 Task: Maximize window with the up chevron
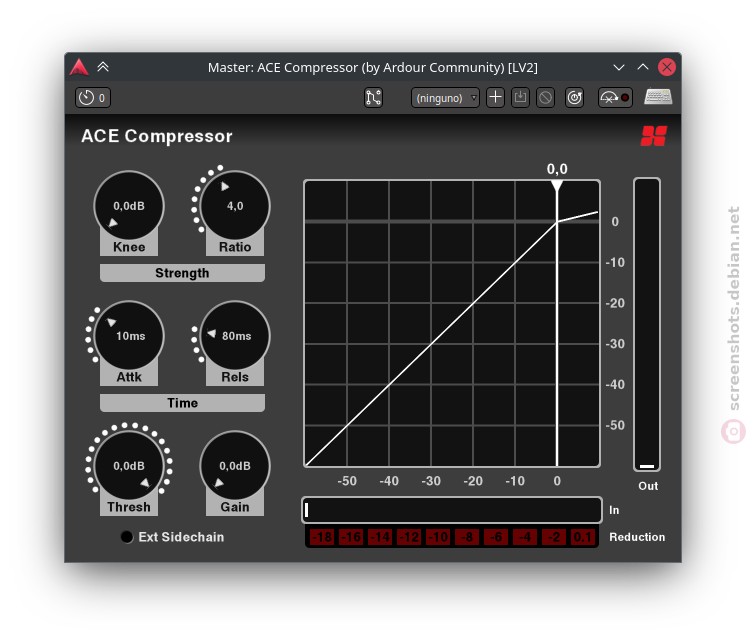tap(643, 67)
